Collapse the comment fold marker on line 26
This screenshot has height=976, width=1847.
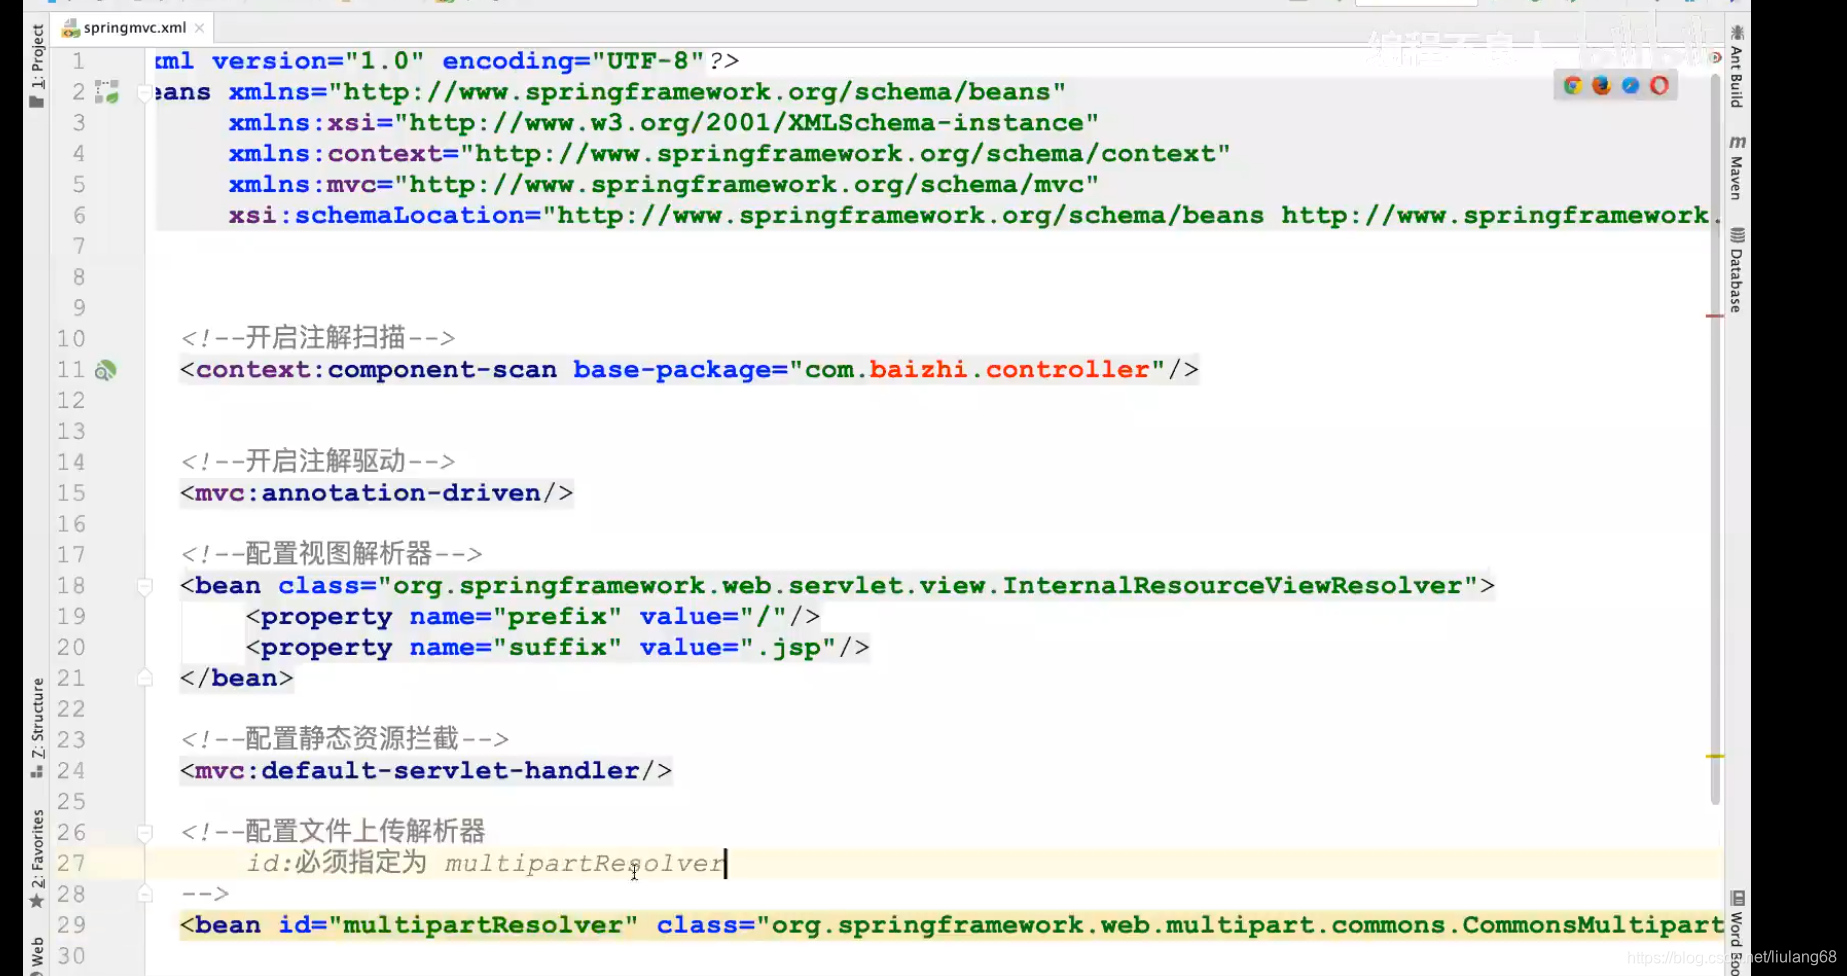pyautogui.click(x=145, y=832)
